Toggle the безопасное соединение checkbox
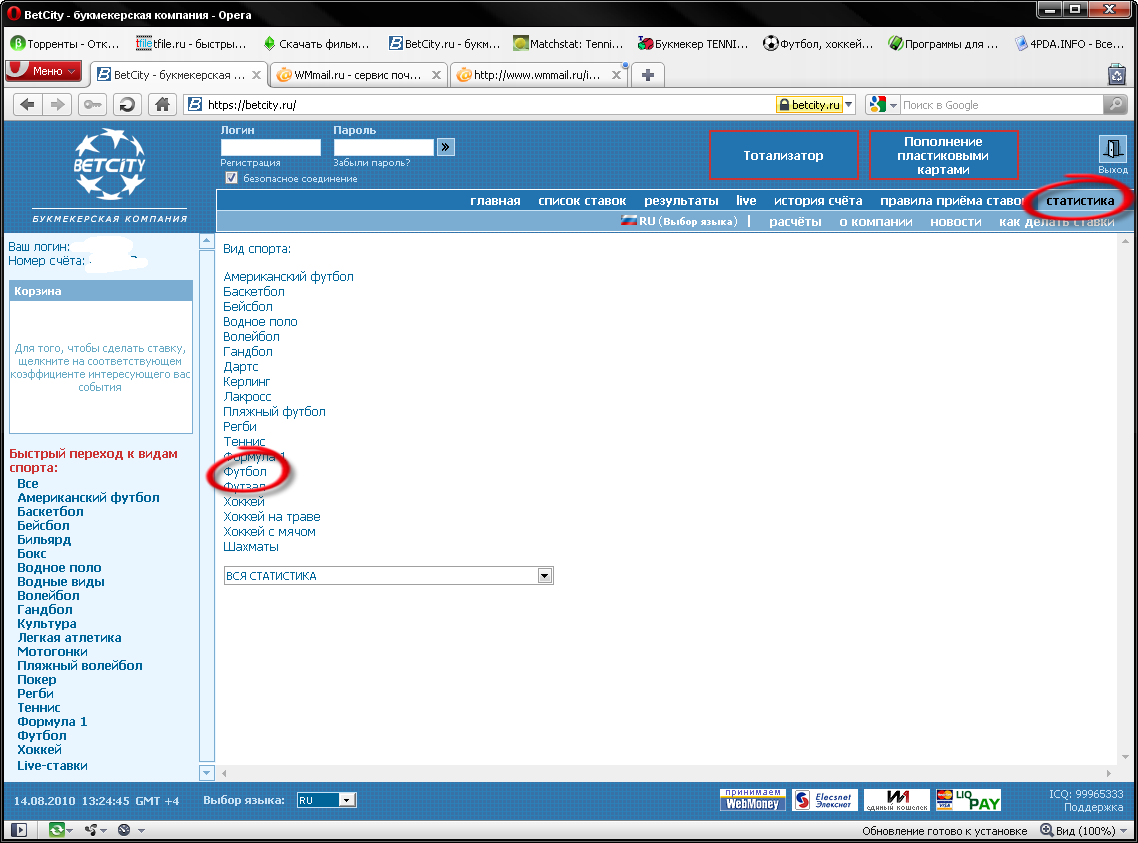Screen dimensions: 1138x843 click(x=232, y=178)
